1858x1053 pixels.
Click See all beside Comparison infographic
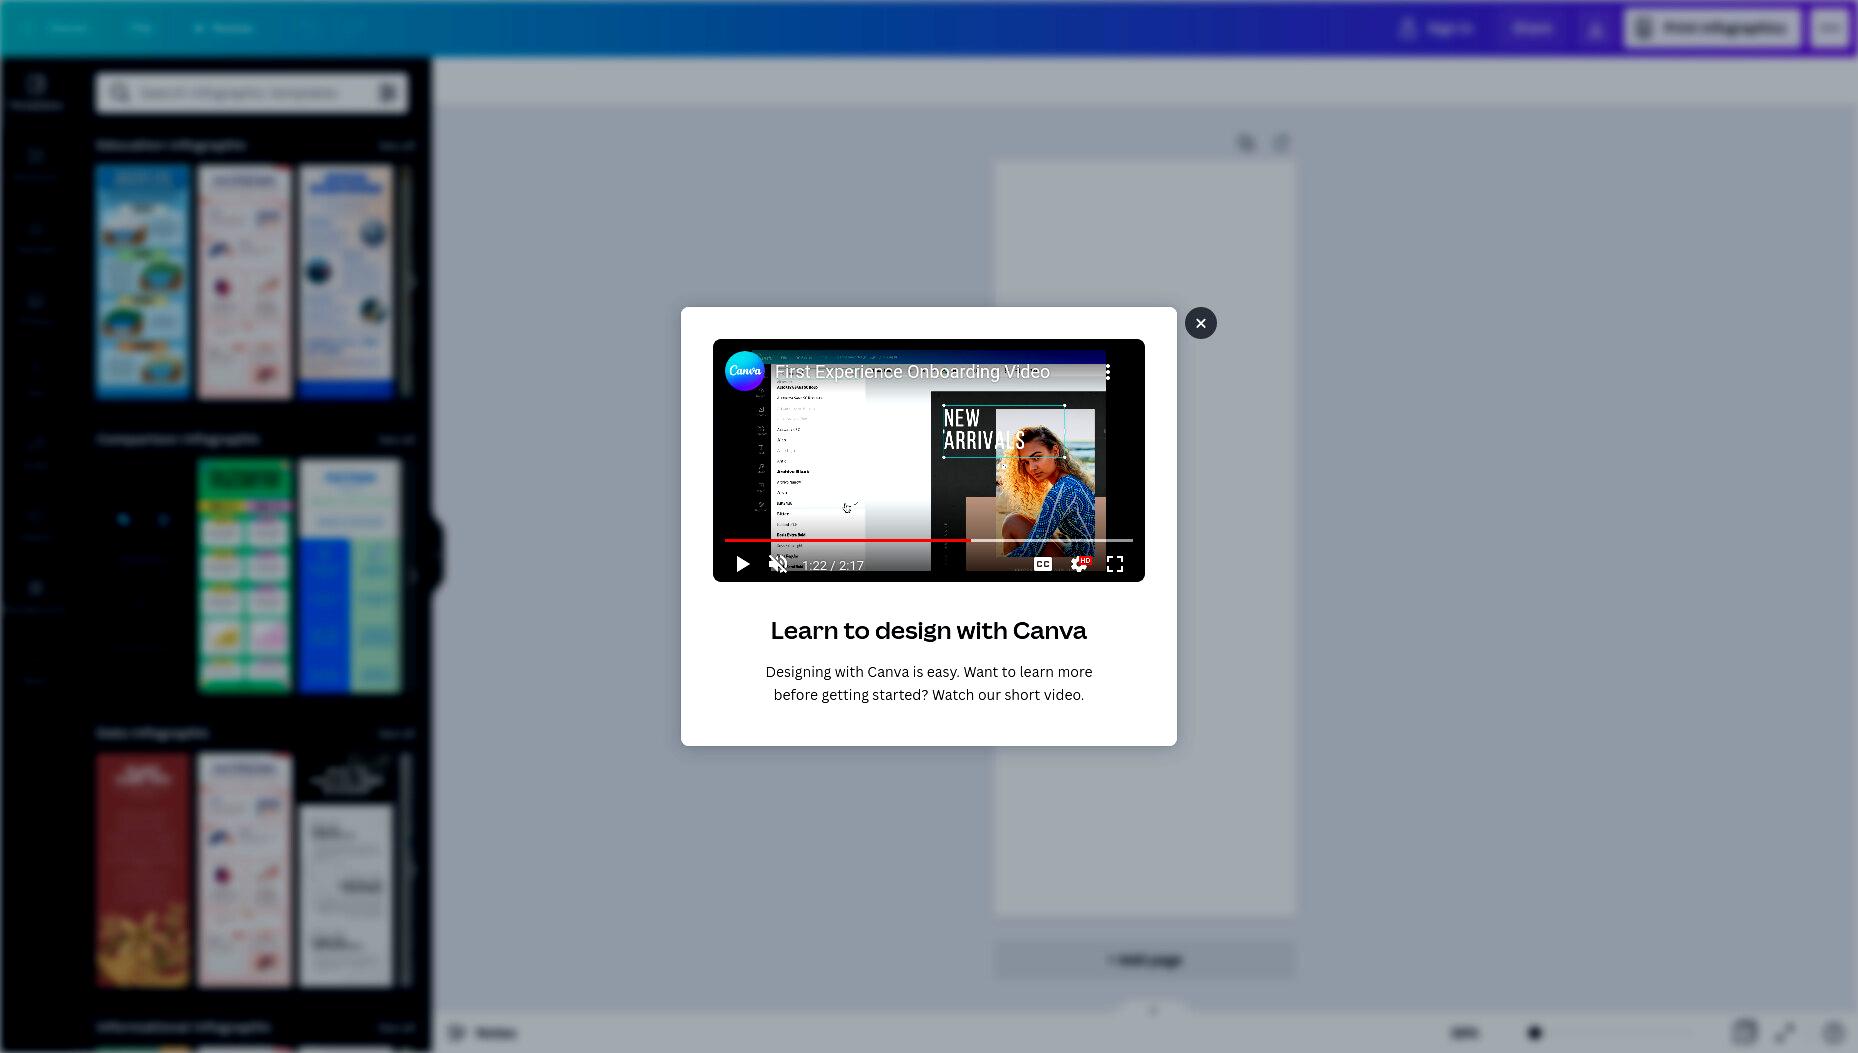[396, 440]
